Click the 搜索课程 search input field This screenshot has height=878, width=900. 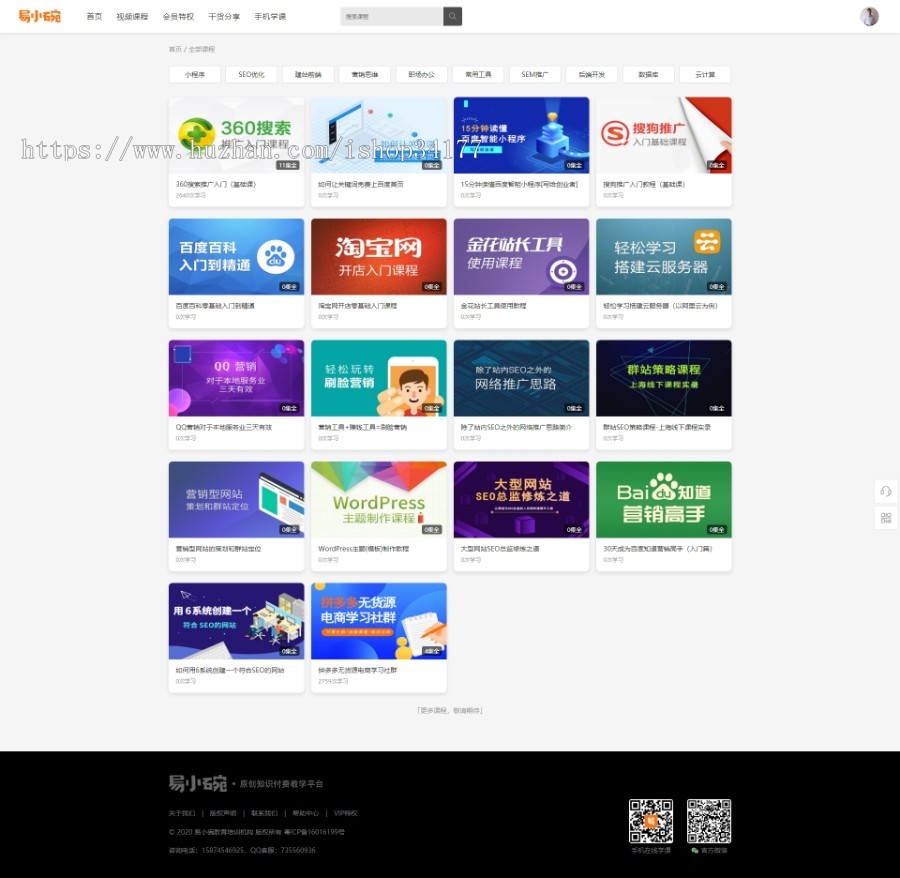tap(392, 16)
